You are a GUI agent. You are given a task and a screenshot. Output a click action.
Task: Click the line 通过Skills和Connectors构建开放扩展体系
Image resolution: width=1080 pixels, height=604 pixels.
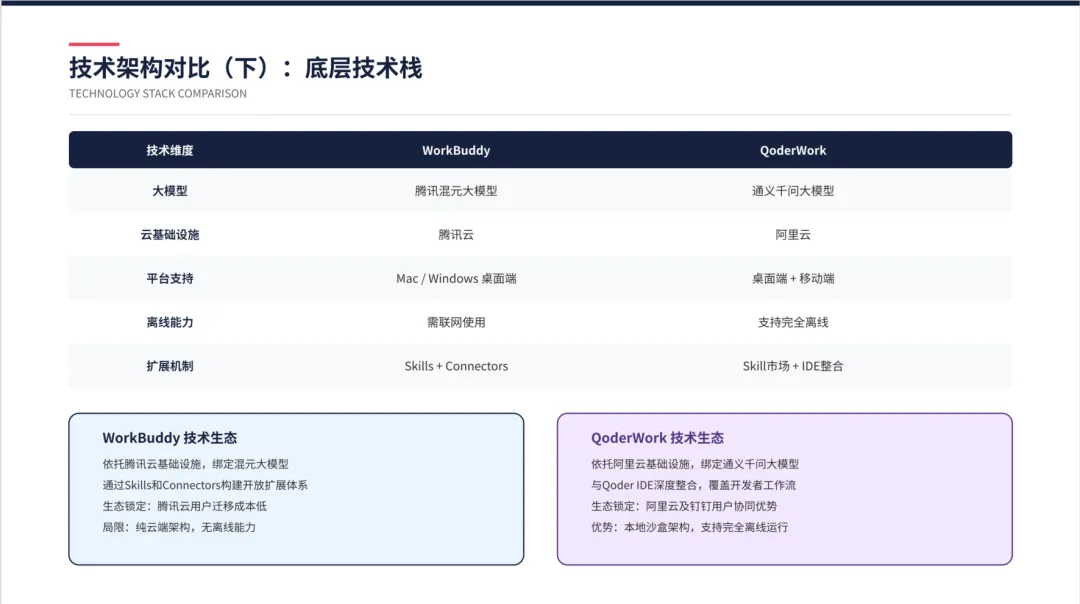[x=205, y=486]
